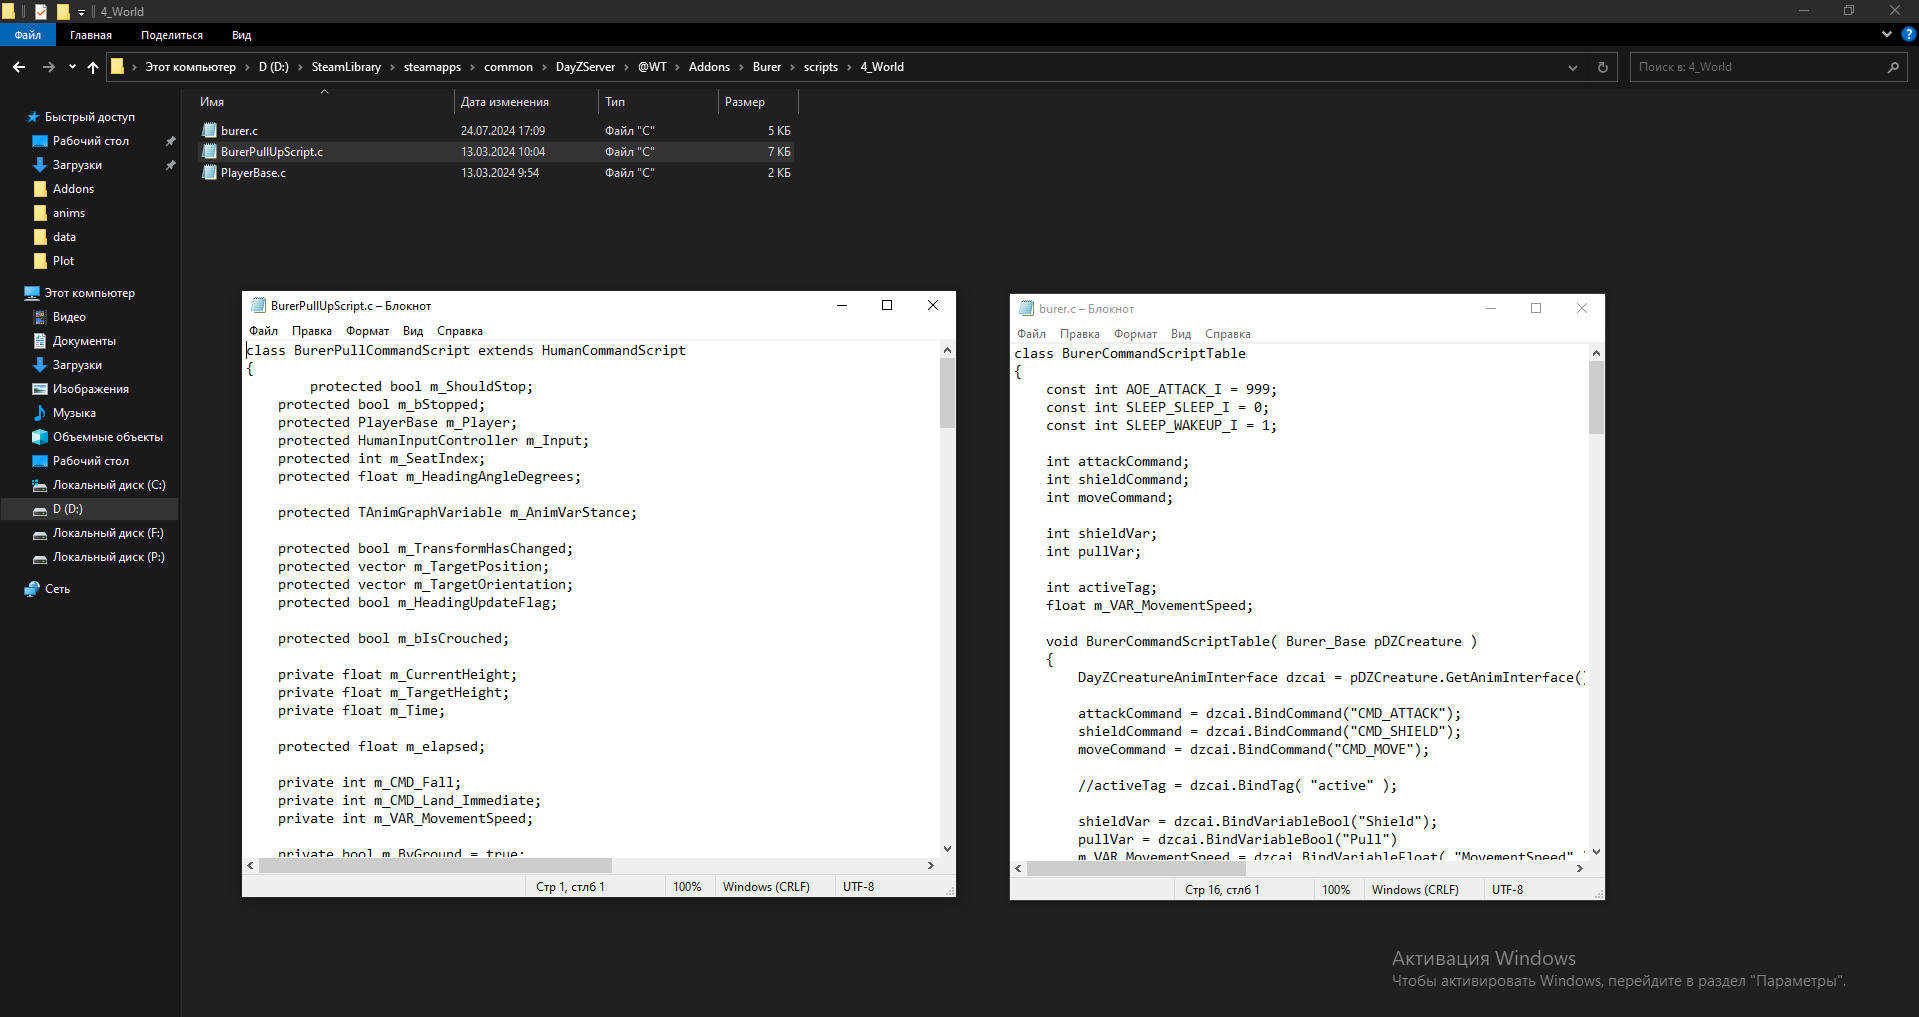This screenshot has height=1017, width=1919.
Task: Open Справка menu in BurerPullUpScript.c Notepad
Action: point(460,331)
